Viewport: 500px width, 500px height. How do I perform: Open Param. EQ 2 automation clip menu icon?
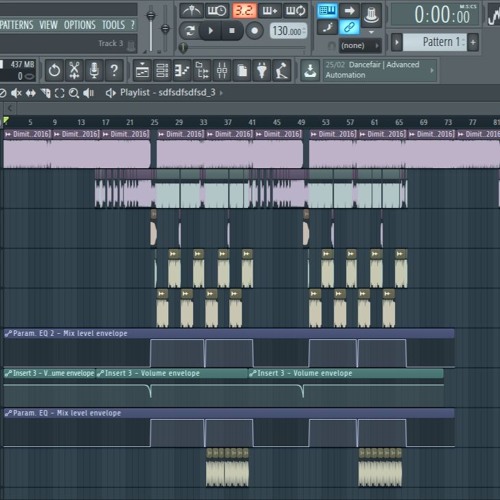(x=8, y=333)
